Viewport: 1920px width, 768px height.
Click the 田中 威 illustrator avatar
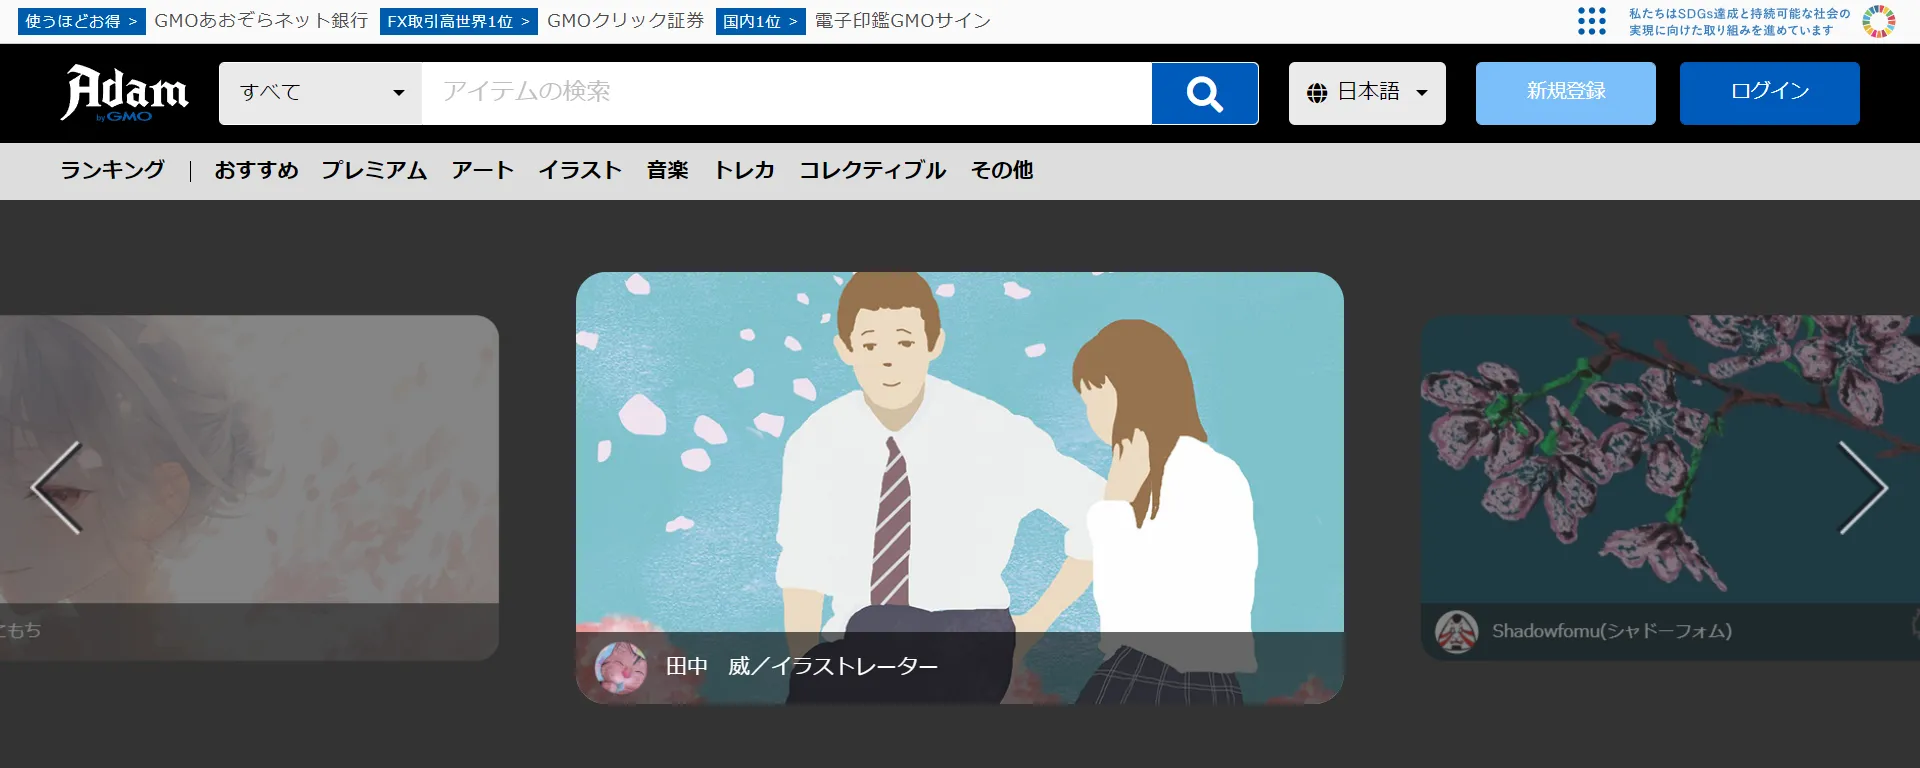(x=620, y=667)
